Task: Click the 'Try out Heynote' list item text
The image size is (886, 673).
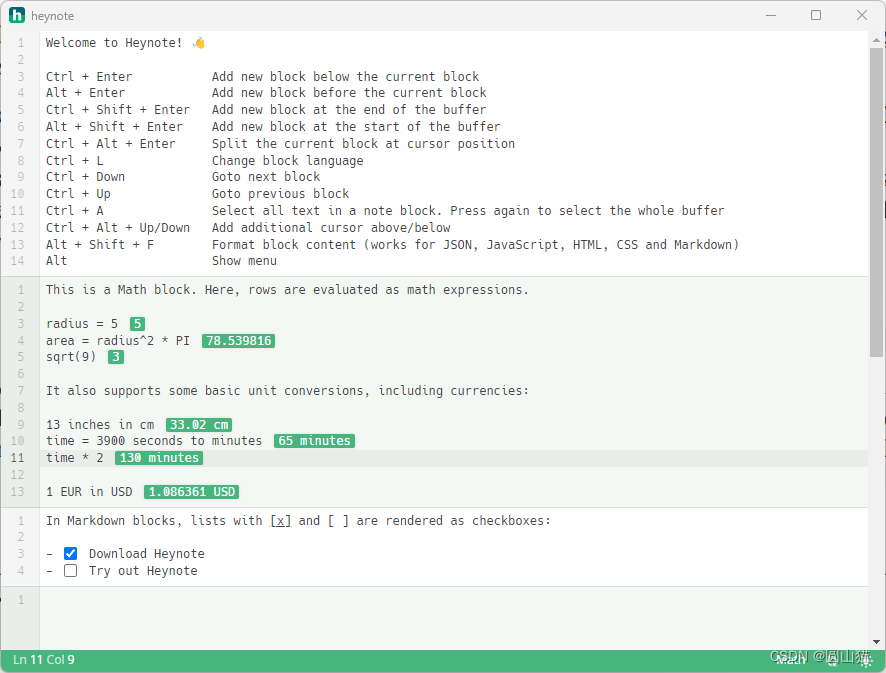Action: click(x=143, y=571)
